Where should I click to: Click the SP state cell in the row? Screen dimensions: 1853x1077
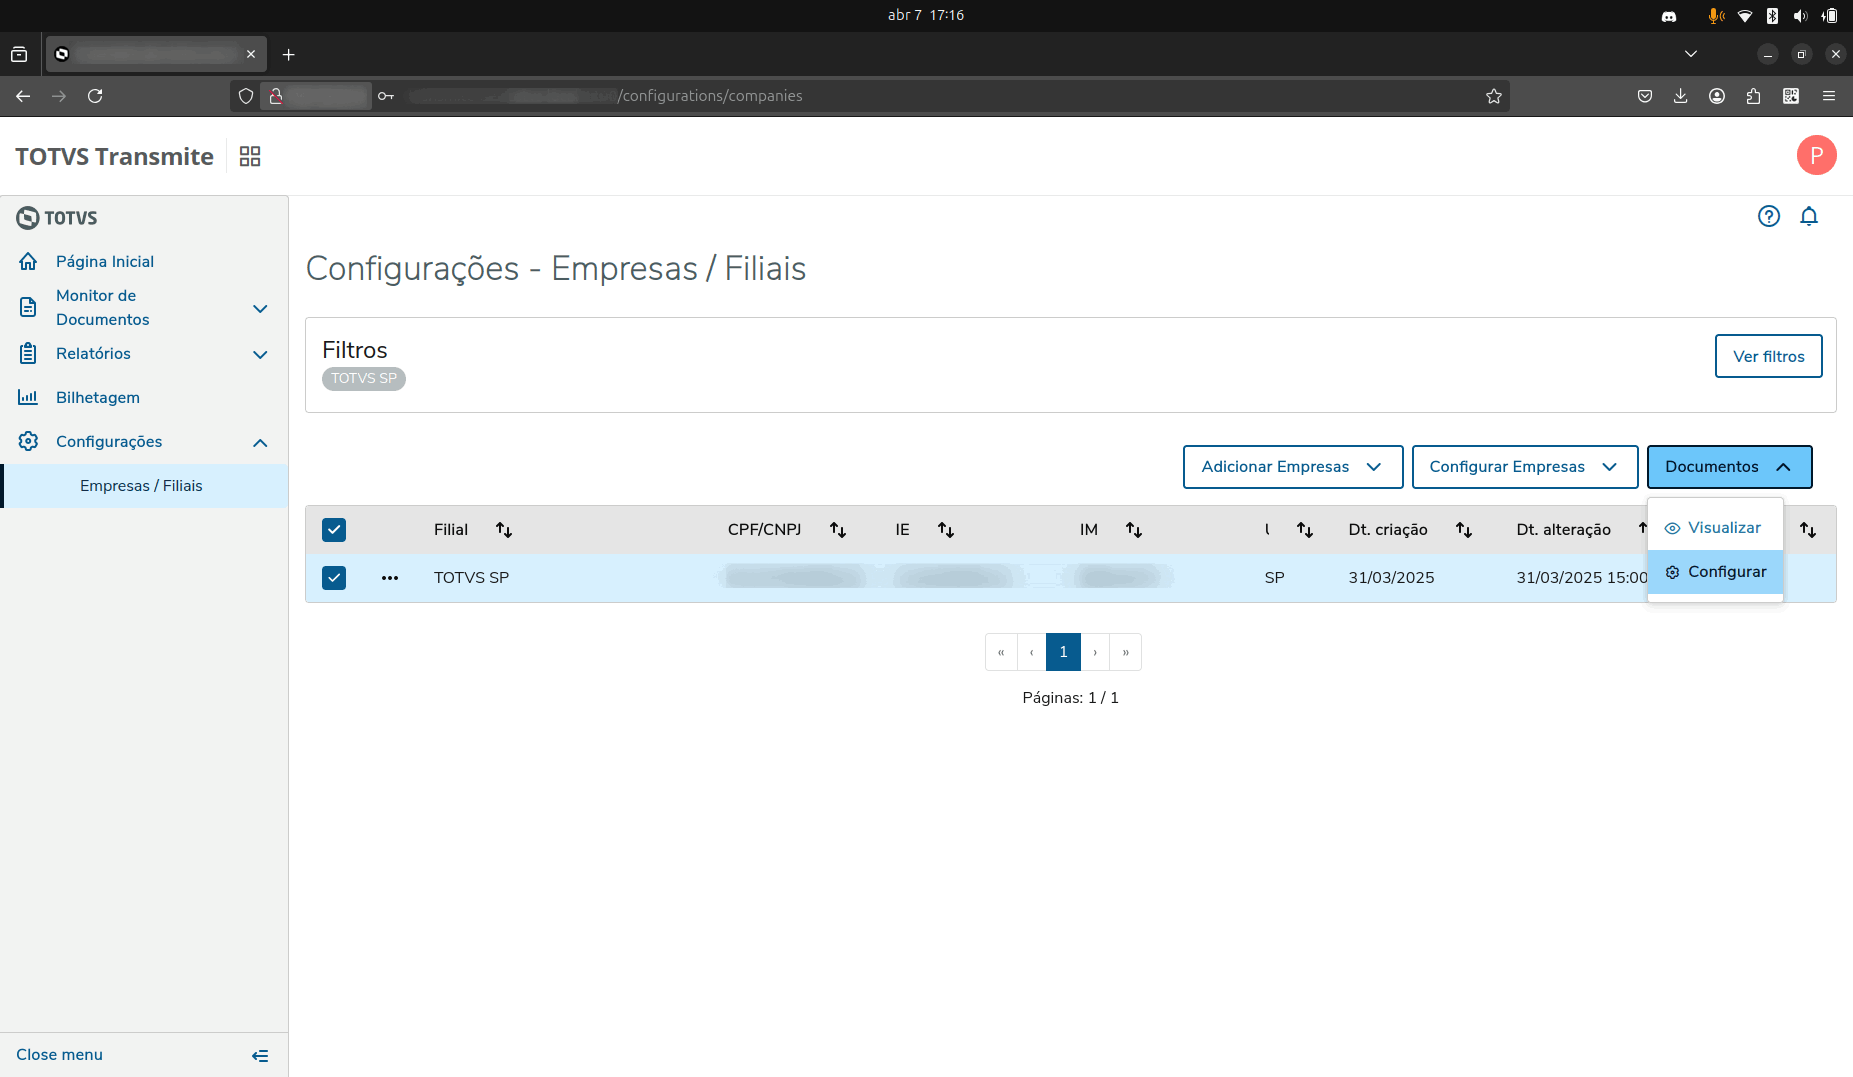point(1274,578)
